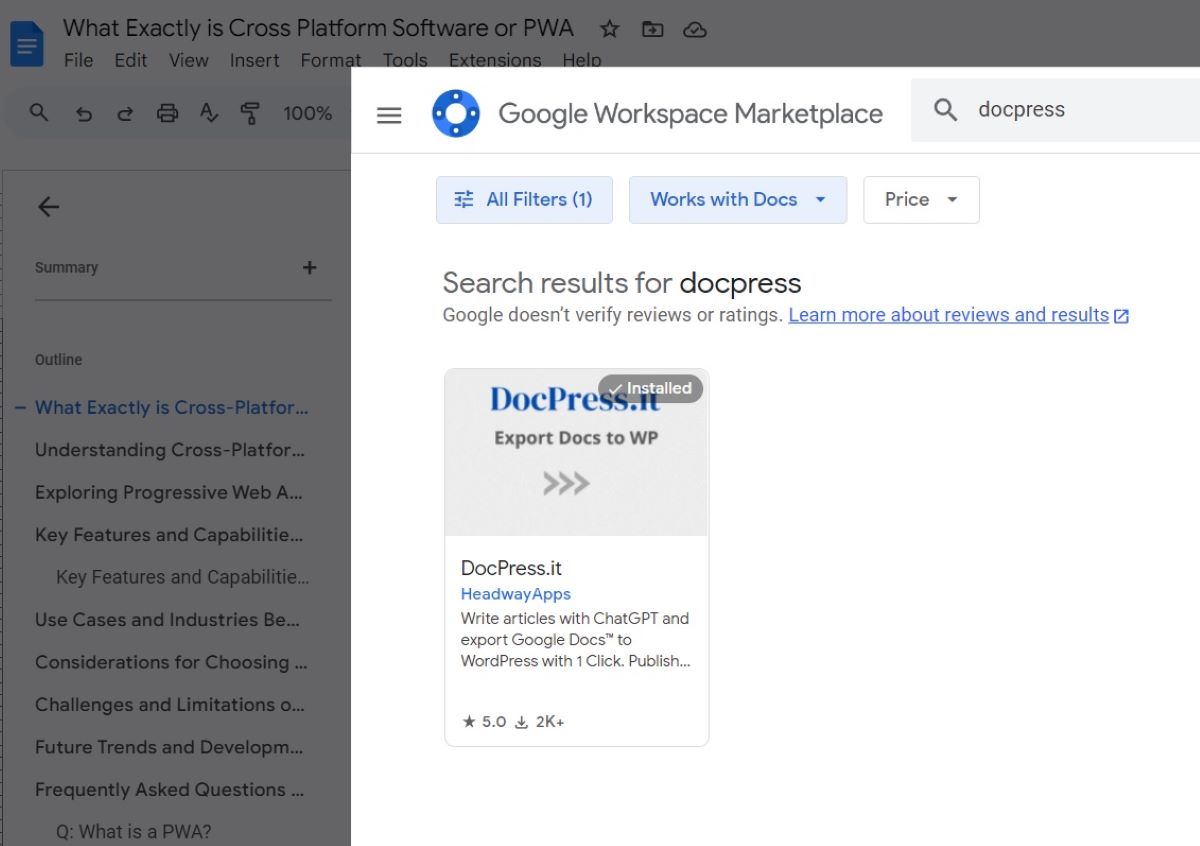Screen dimensions: 1200x846
Task: Open Learn more about reviews link
Action: pyautogui.click(x=958, y=315)
